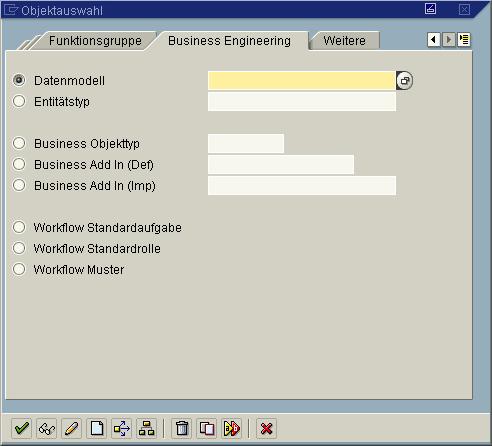The image size is (492, 446).
Task: Pick the Workflow Standardrolle radio button
Action: pyautogui.click(x=19, y=248)
